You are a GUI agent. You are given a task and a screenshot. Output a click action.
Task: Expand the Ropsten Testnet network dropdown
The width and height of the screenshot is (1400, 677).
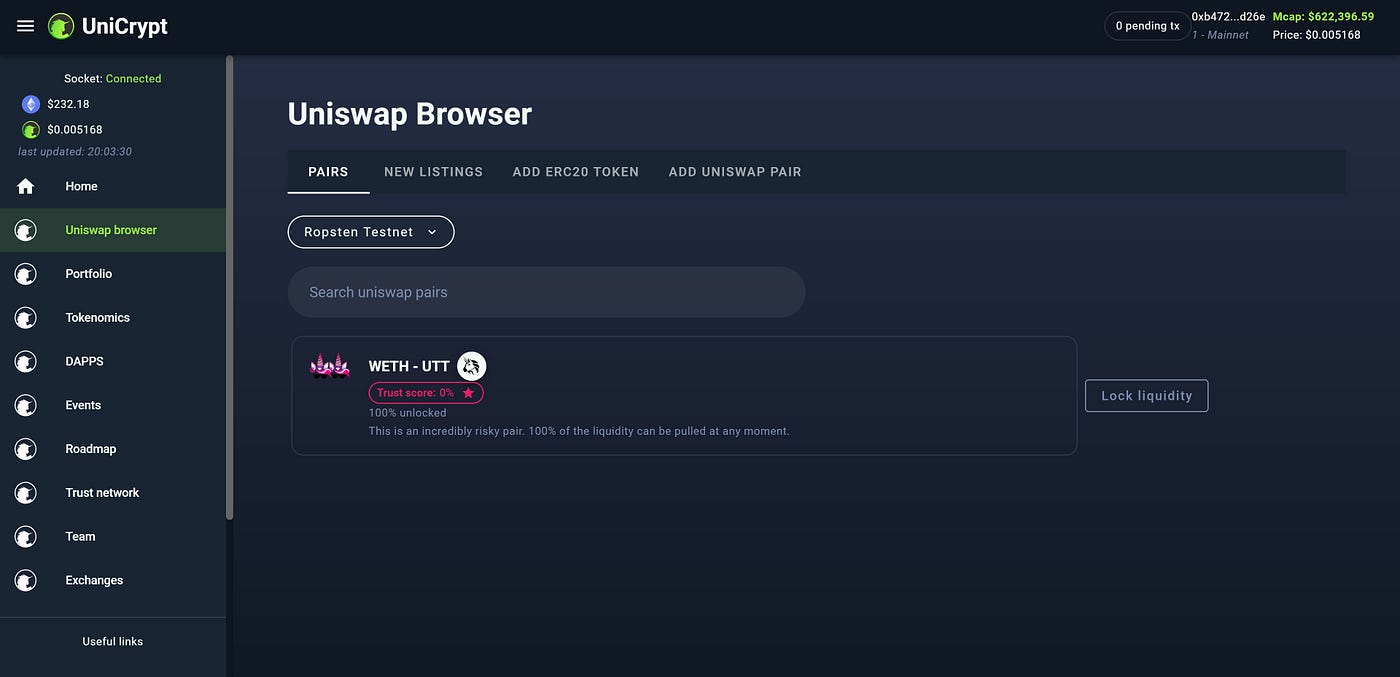coord(371,232)
